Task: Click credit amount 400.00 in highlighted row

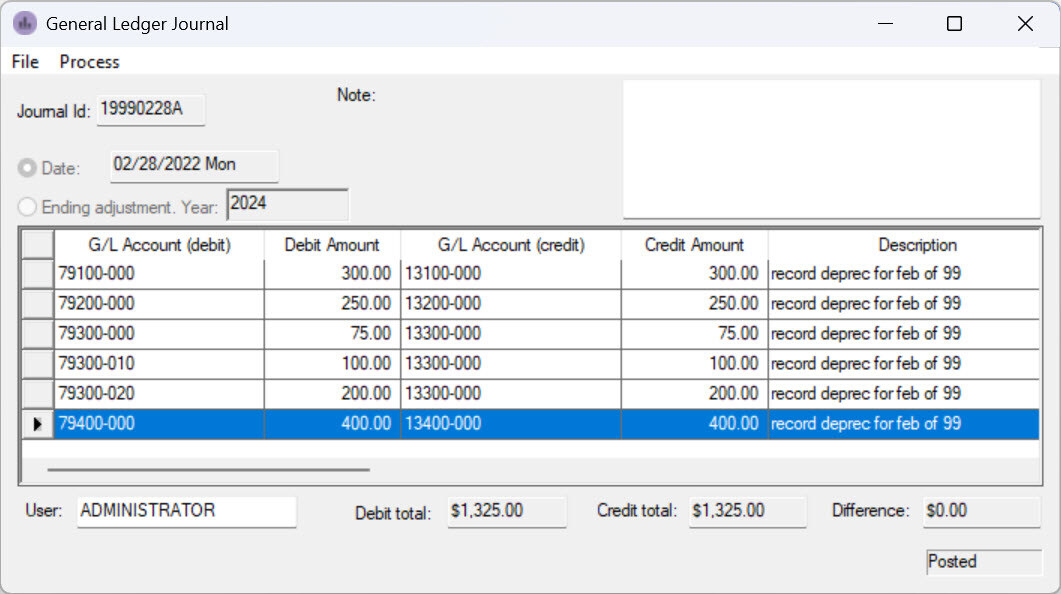Action: 694,424
